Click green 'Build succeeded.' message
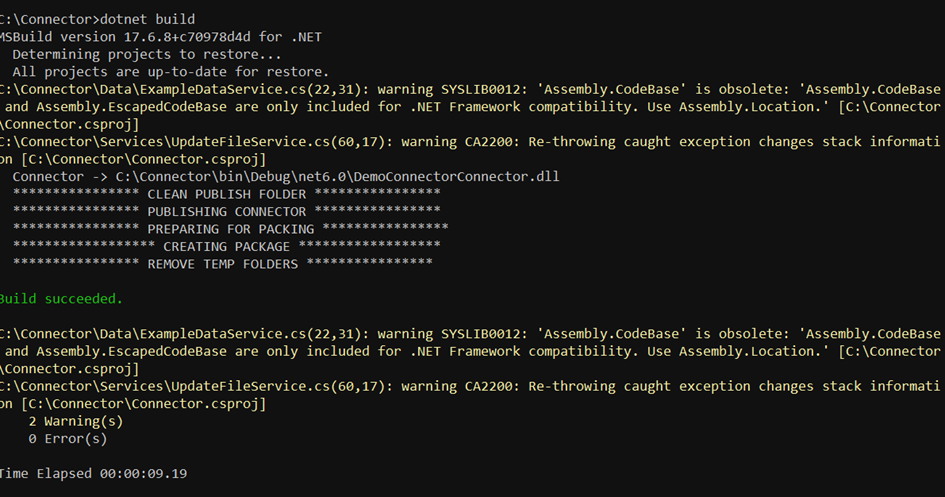The height and width of the screenshot is (497, 945). (61, 299)
